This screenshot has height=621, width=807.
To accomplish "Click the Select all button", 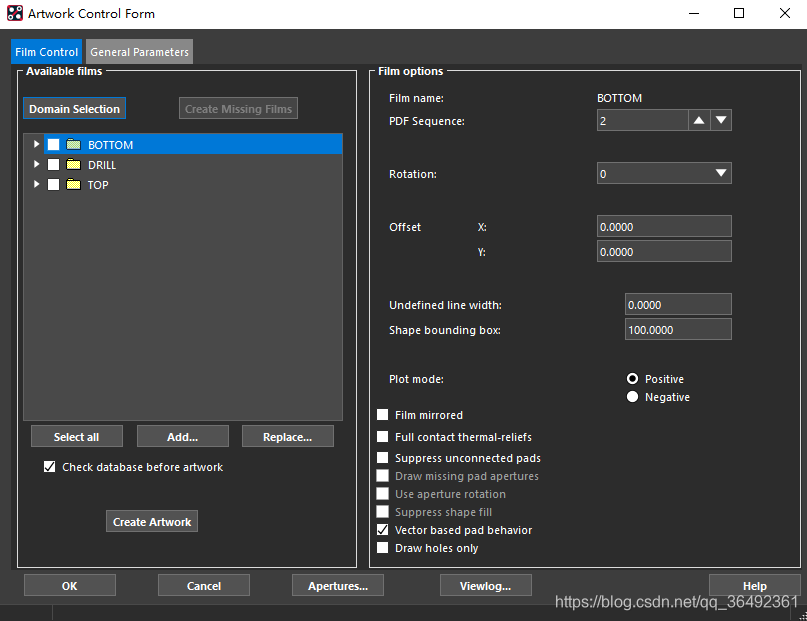I will click(x=76, y=437).
